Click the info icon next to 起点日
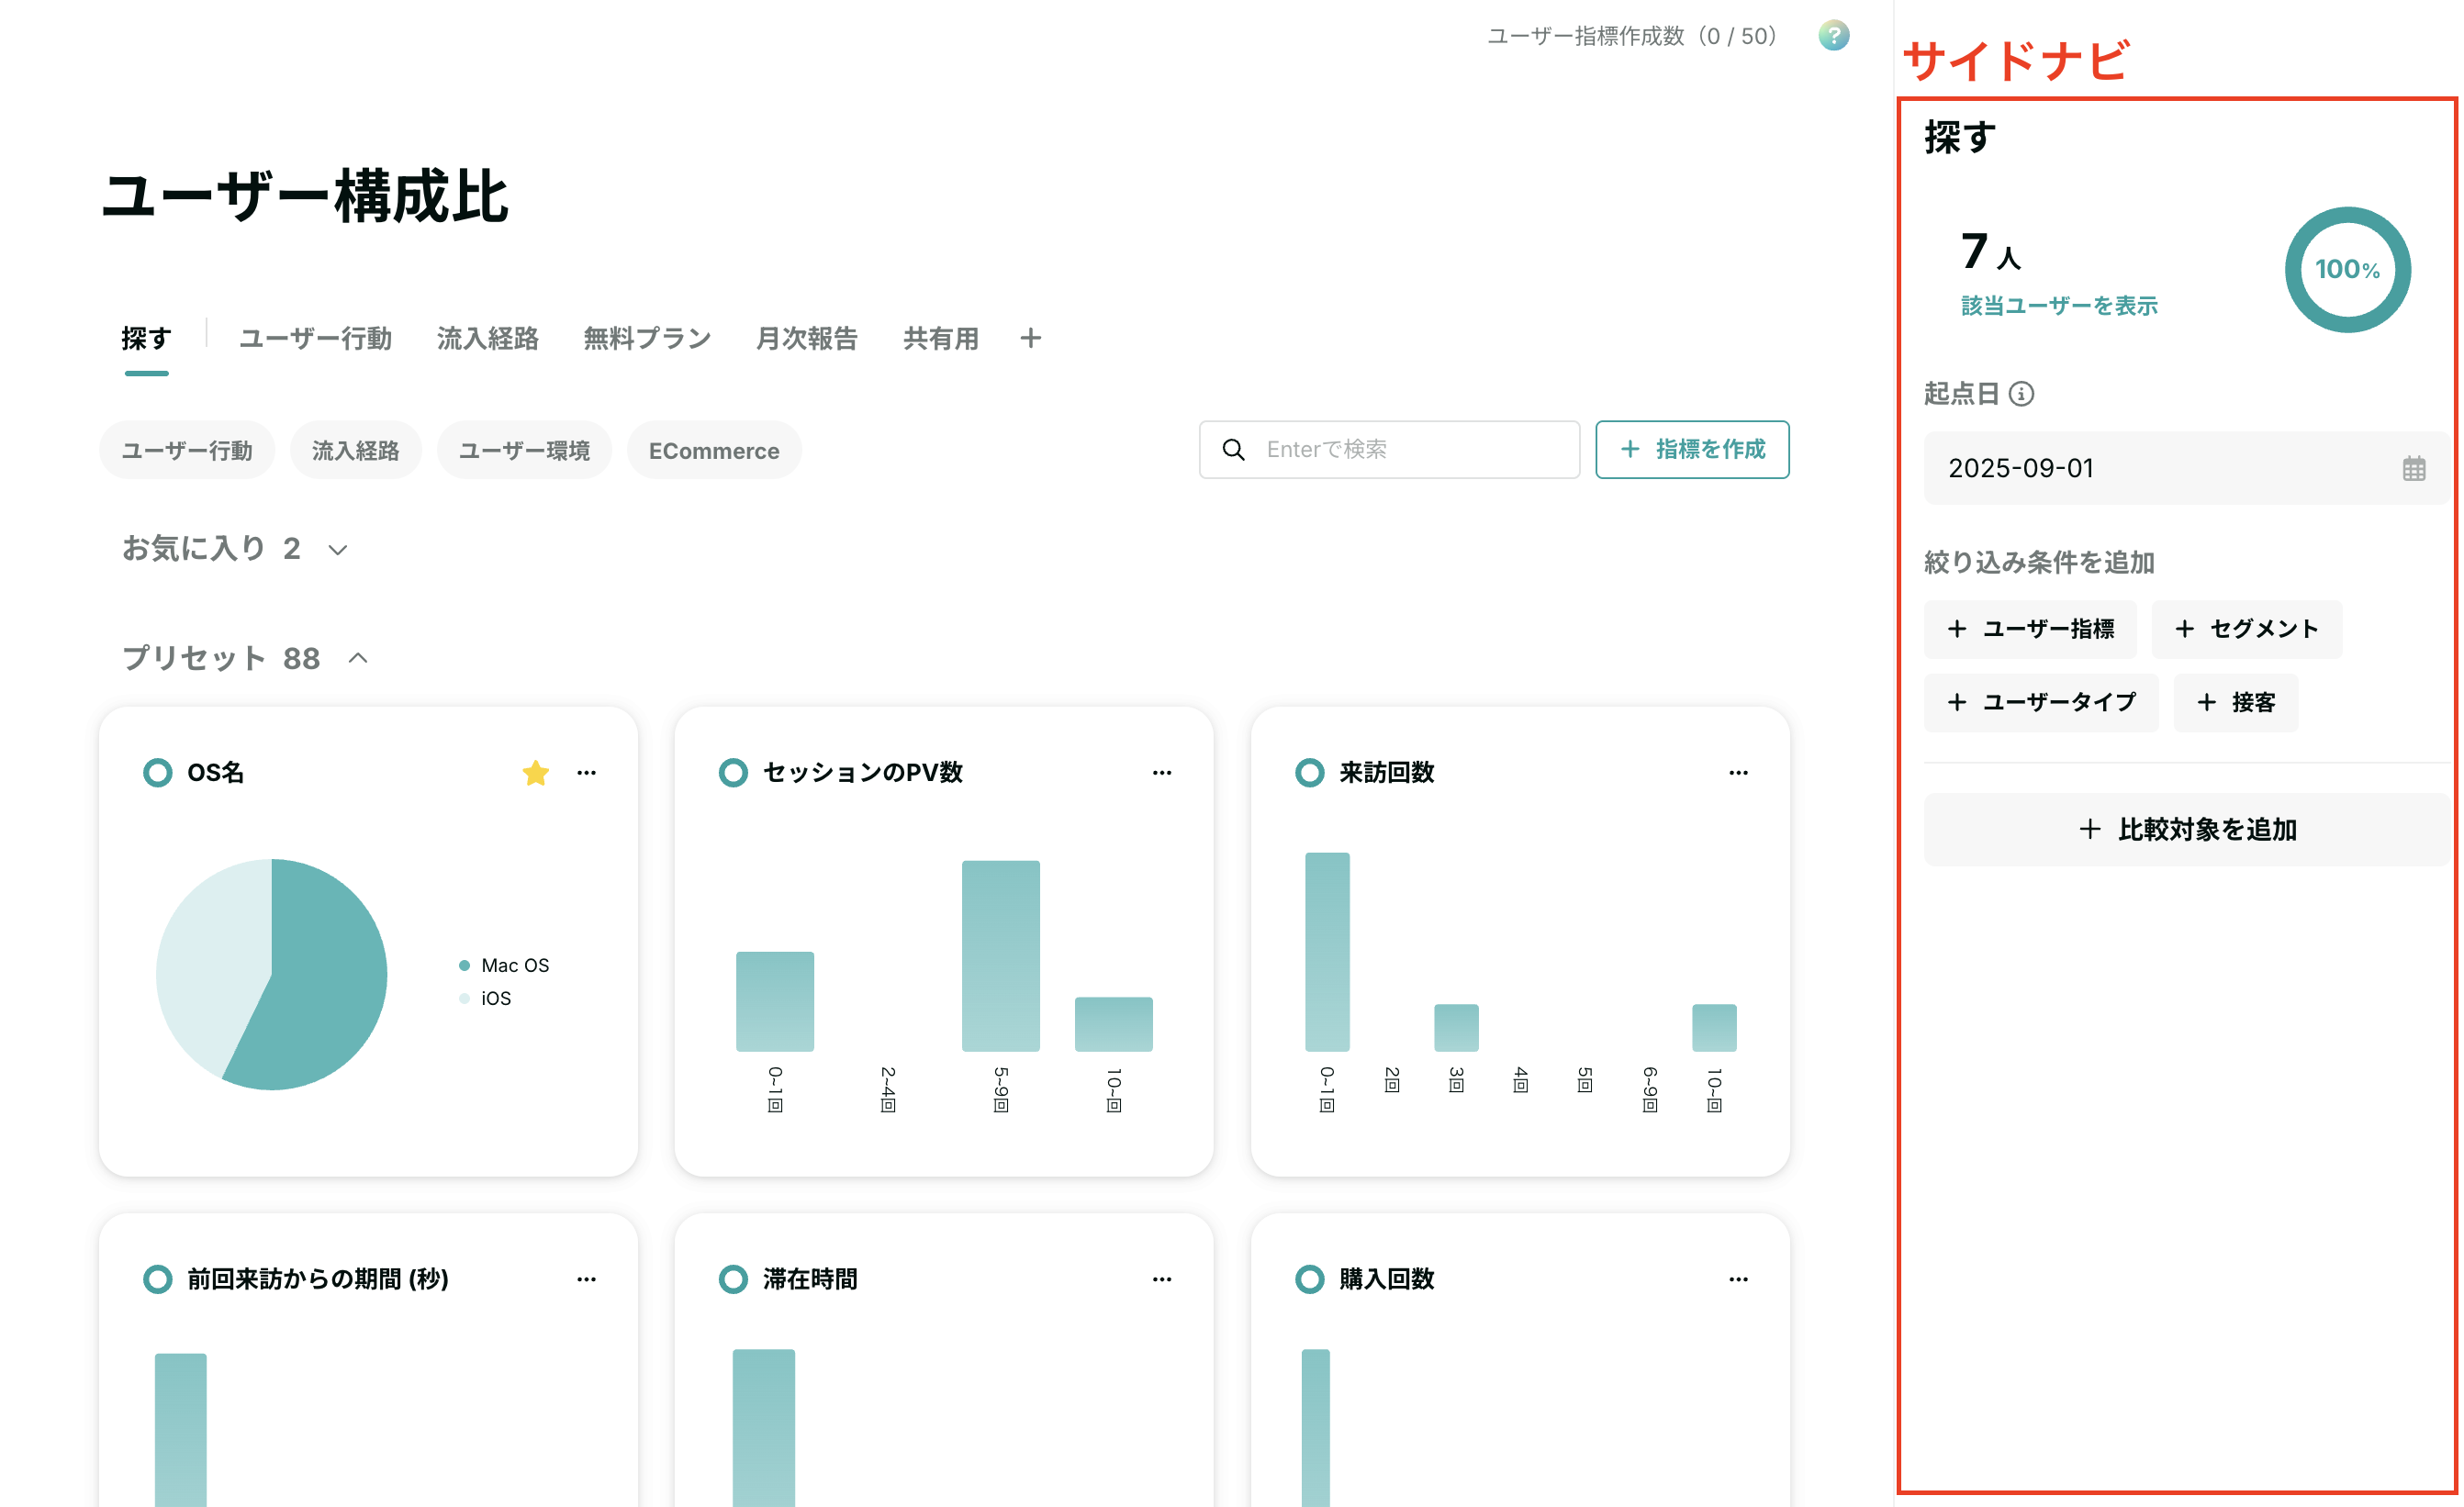The width and height of the screenshot is (2464, 1507). click(x=2021, y=394)
